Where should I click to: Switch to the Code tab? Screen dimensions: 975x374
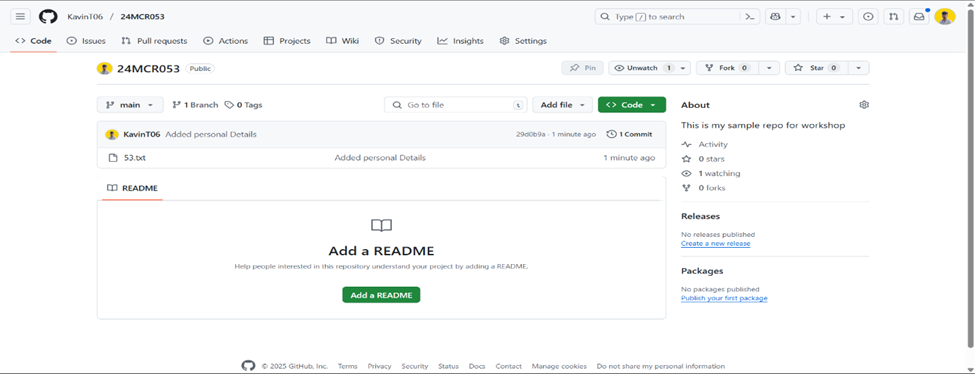point(34,41)
